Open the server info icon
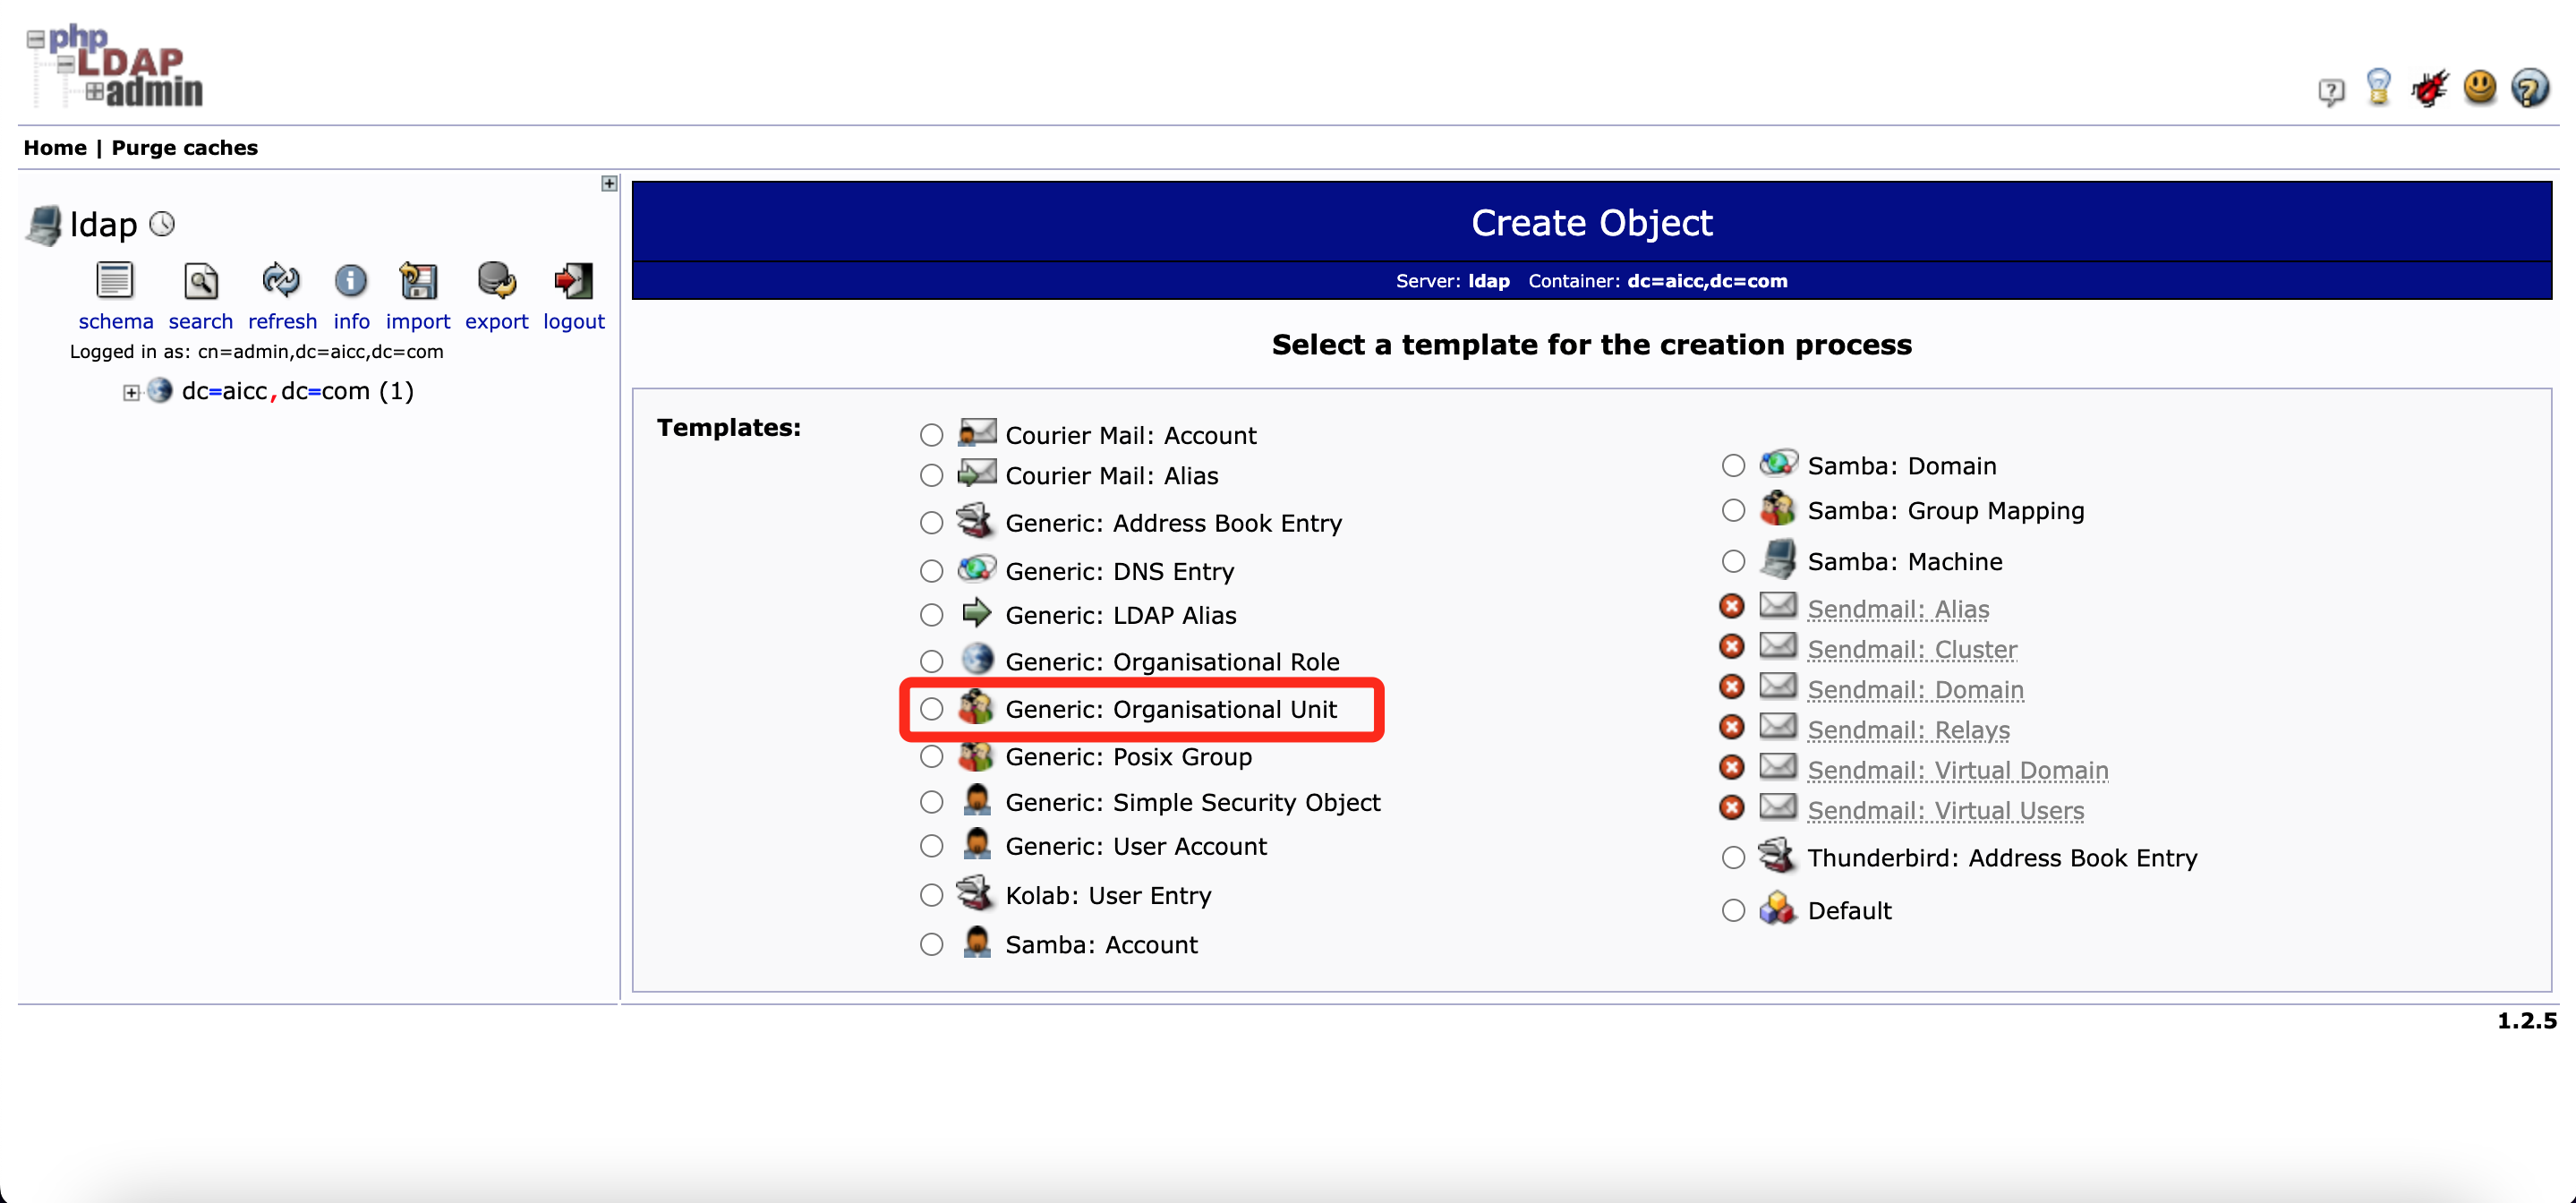 pyautogui.click(x=350, y=281)
